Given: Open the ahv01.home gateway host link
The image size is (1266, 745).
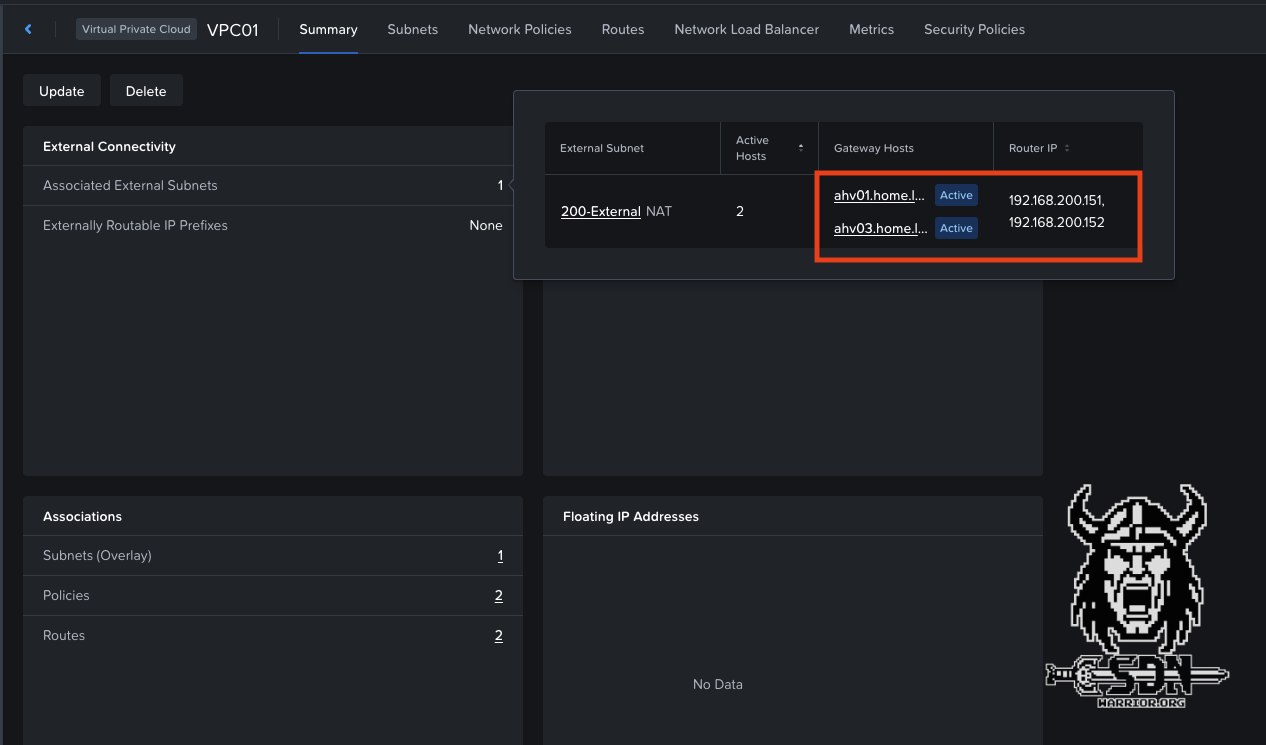Looking at the screenshot, I should pos(879,195).
